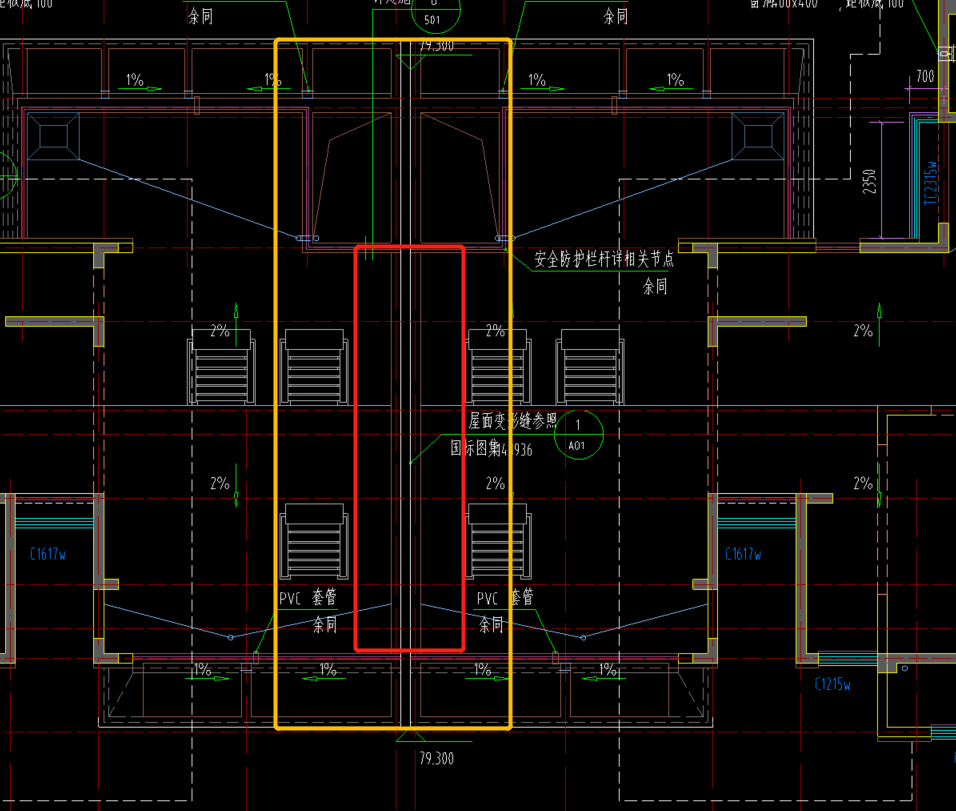Select the TC2315w window label
This screenshot has width=956, height=811.
[x=930, y=183]
